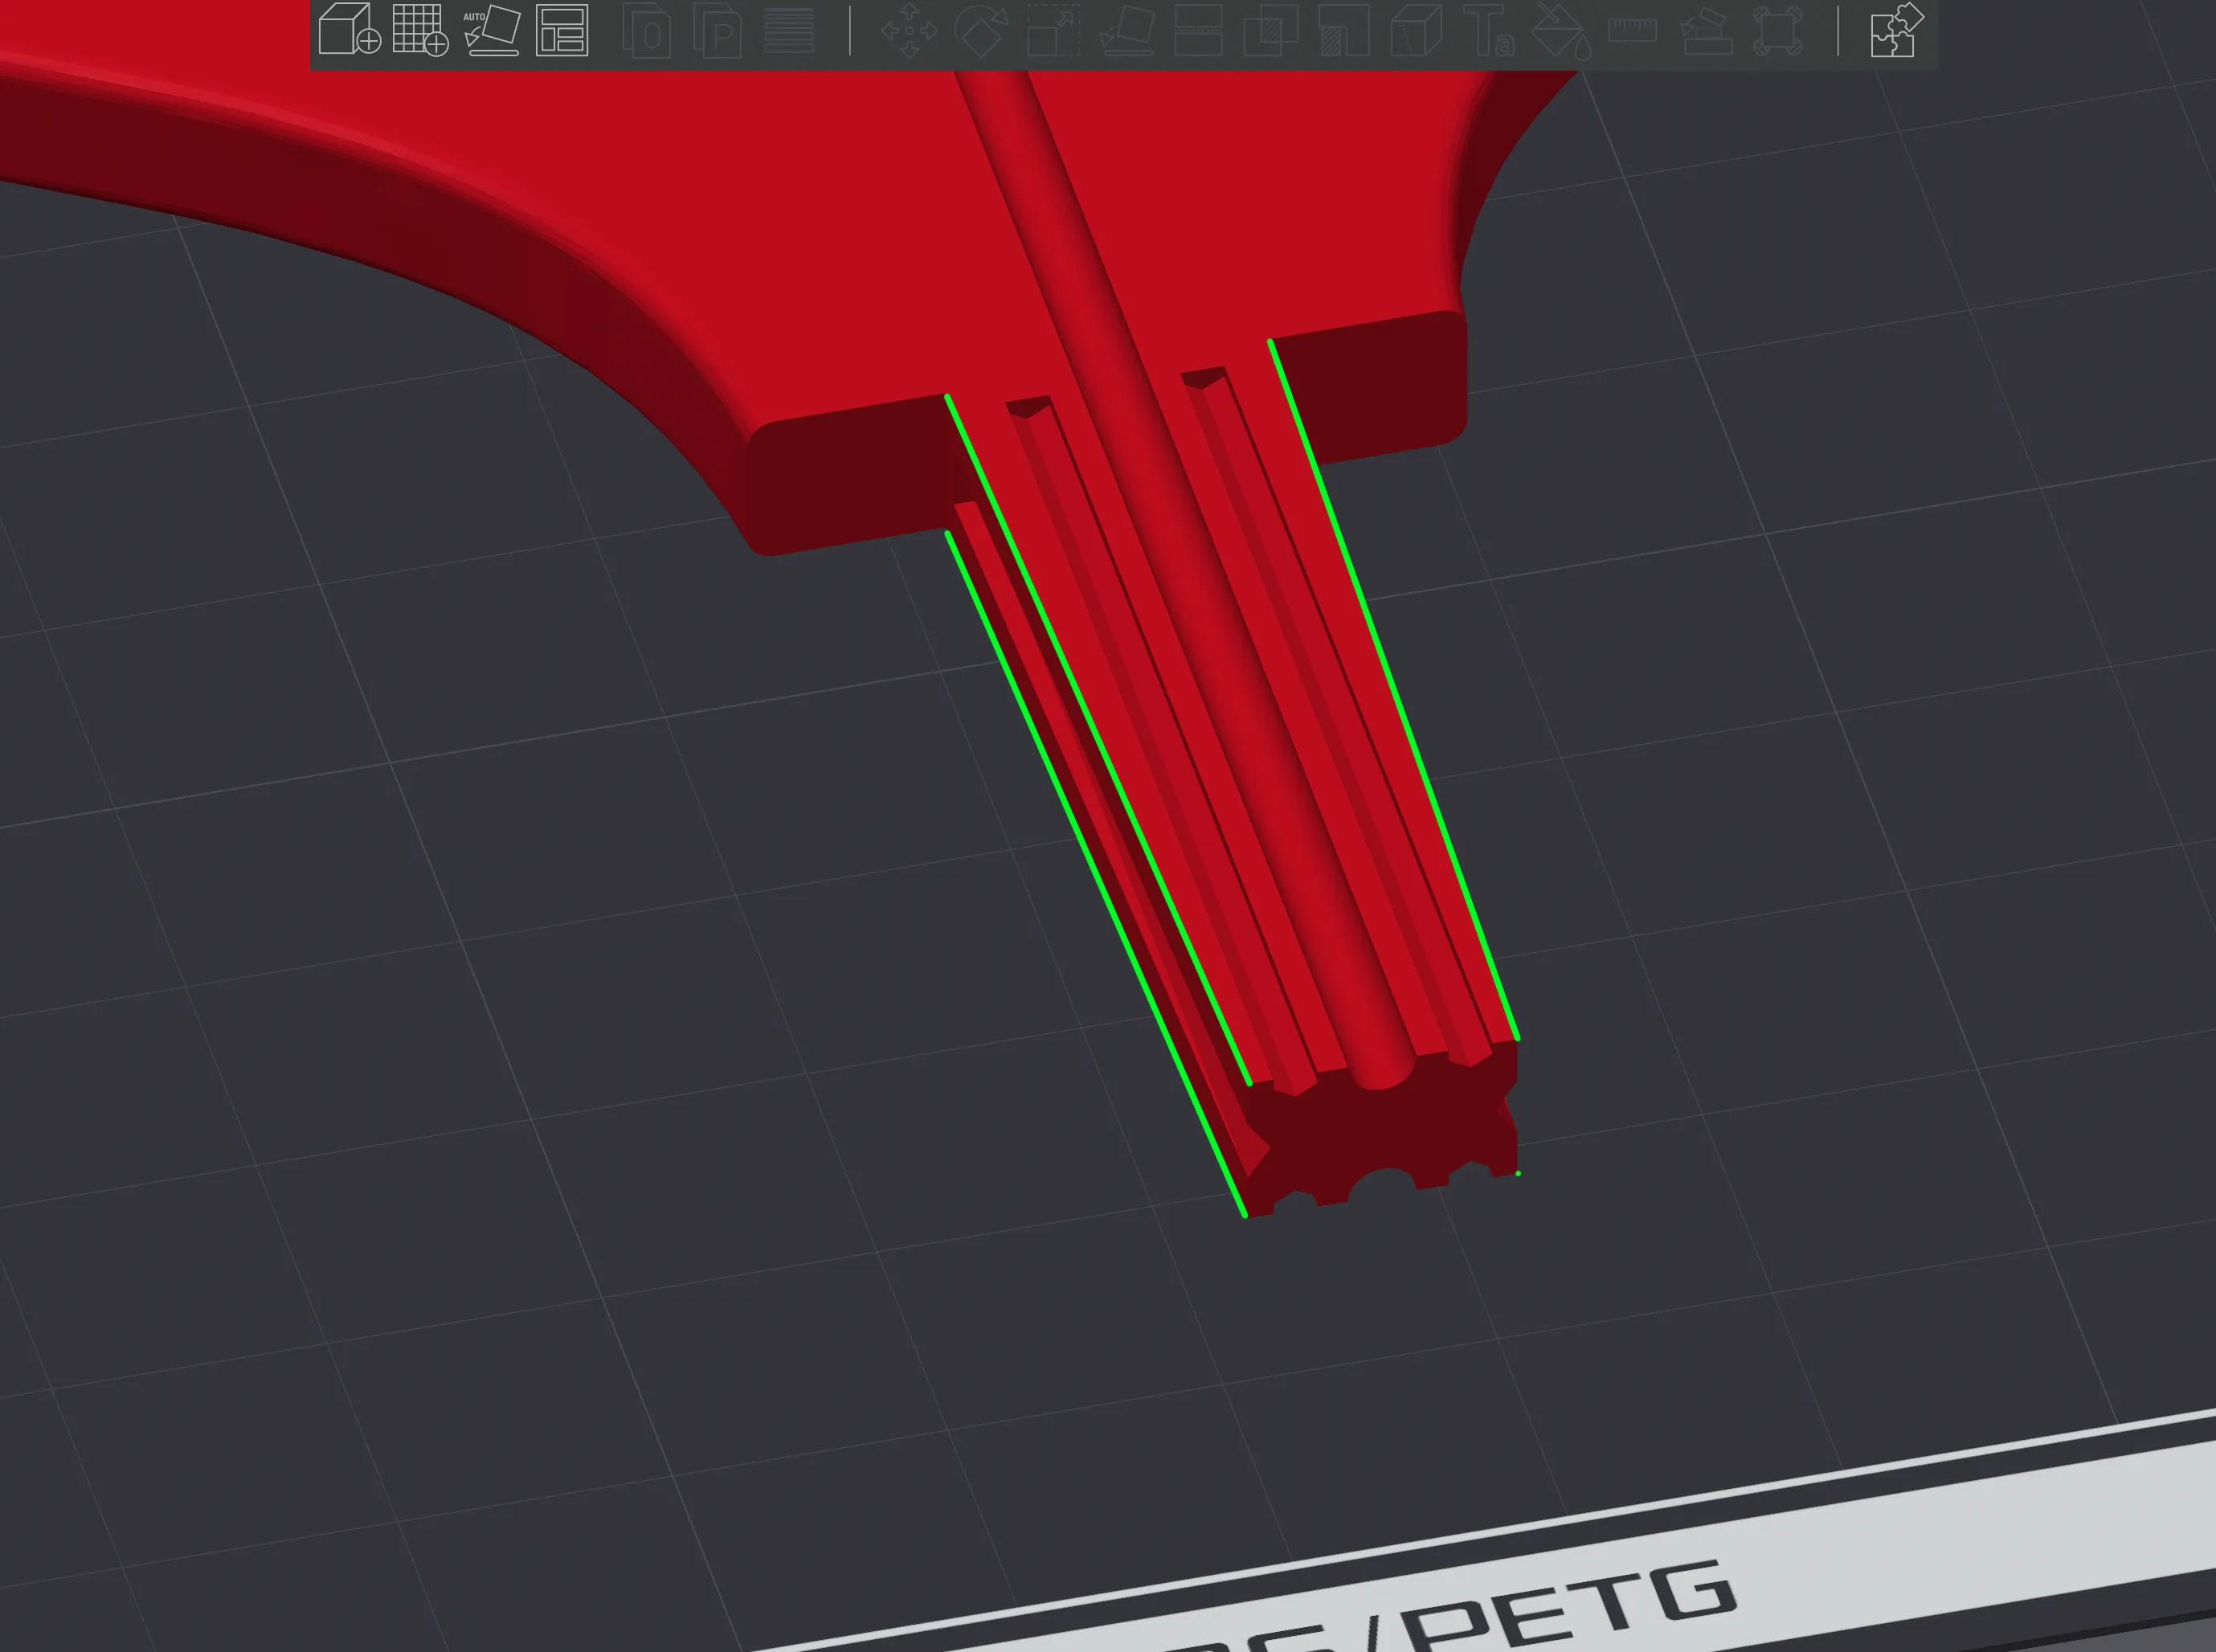Select the Seam painting tool
This screenshot has width=2216, height=1652.
tap(1416, 31)
